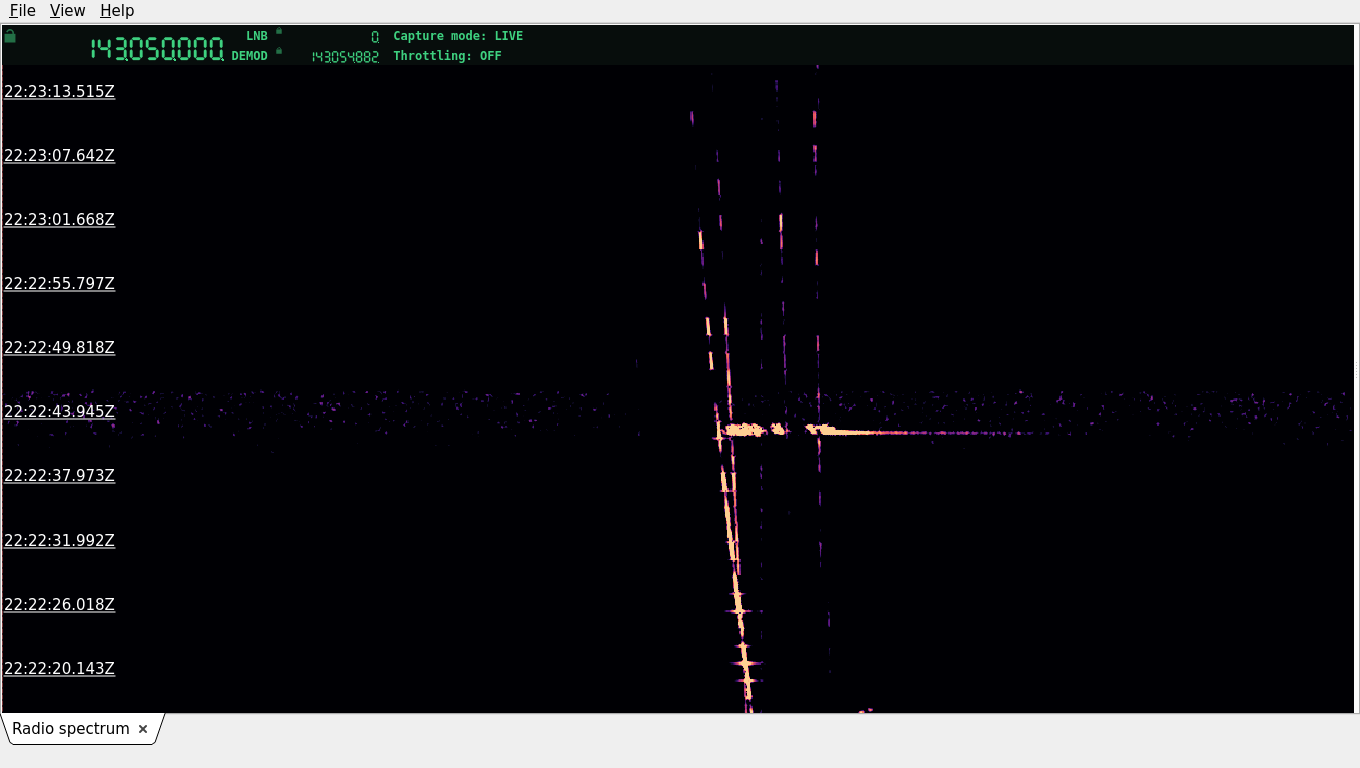Click timestamp 22:22:43.945Z

(59, 412)
